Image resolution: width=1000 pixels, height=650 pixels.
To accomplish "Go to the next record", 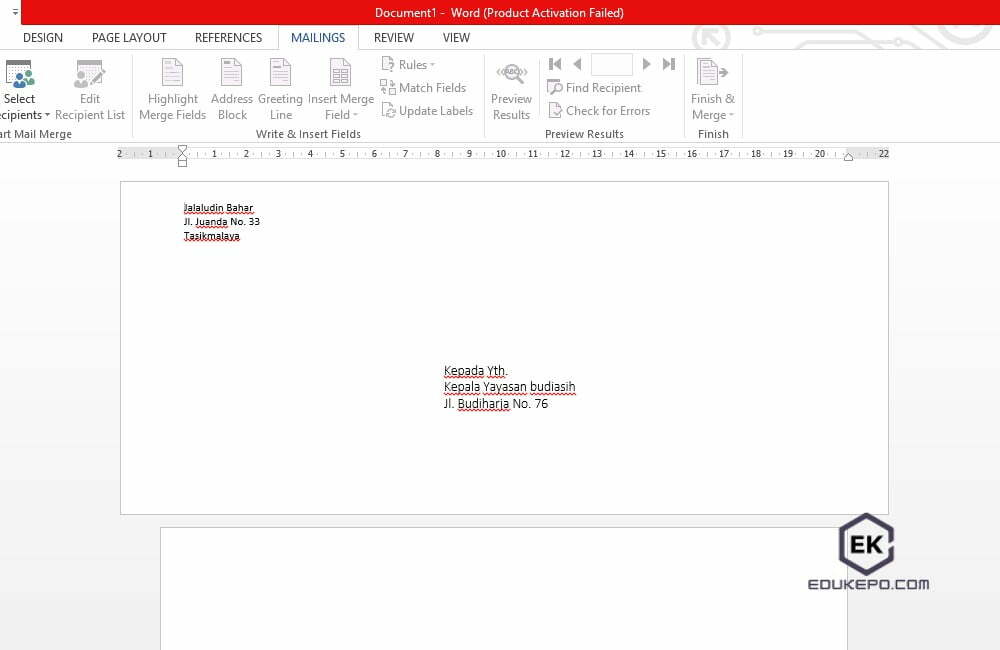I will [647, 63].
